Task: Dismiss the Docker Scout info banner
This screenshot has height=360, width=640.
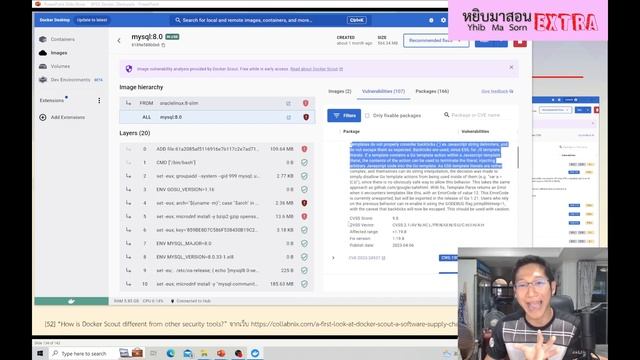Action: coord(511,67)
